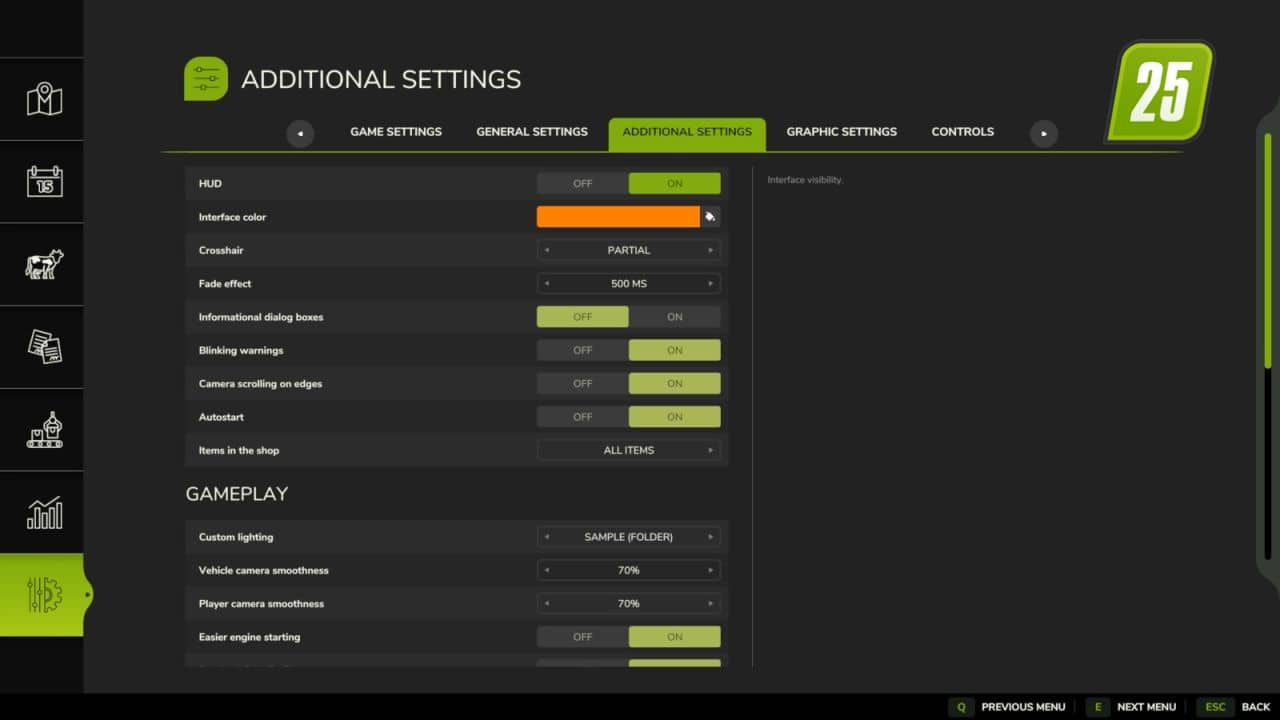Screen dimensions: 1280x720
Task: Click the green settings icon beside page title
Action: [x=206, y=79]
